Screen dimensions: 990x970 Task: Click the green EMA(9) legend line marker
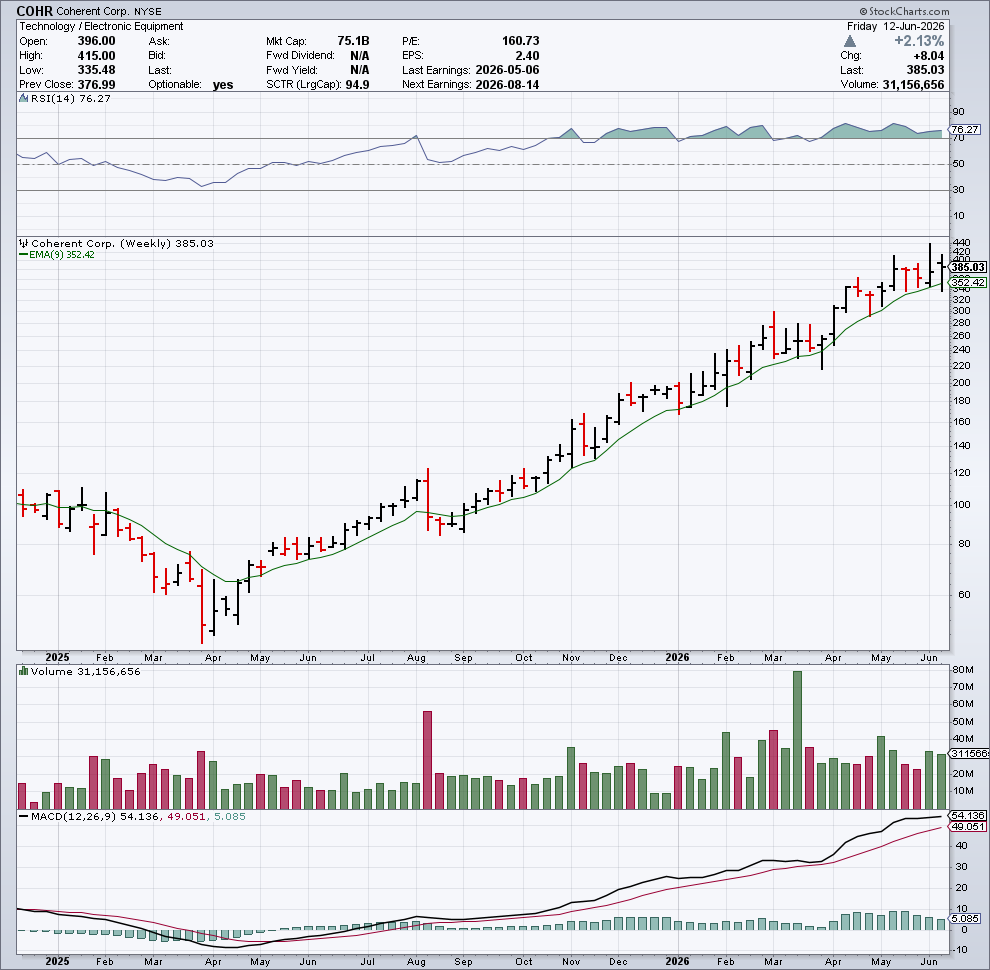click(x=23, y=254)
